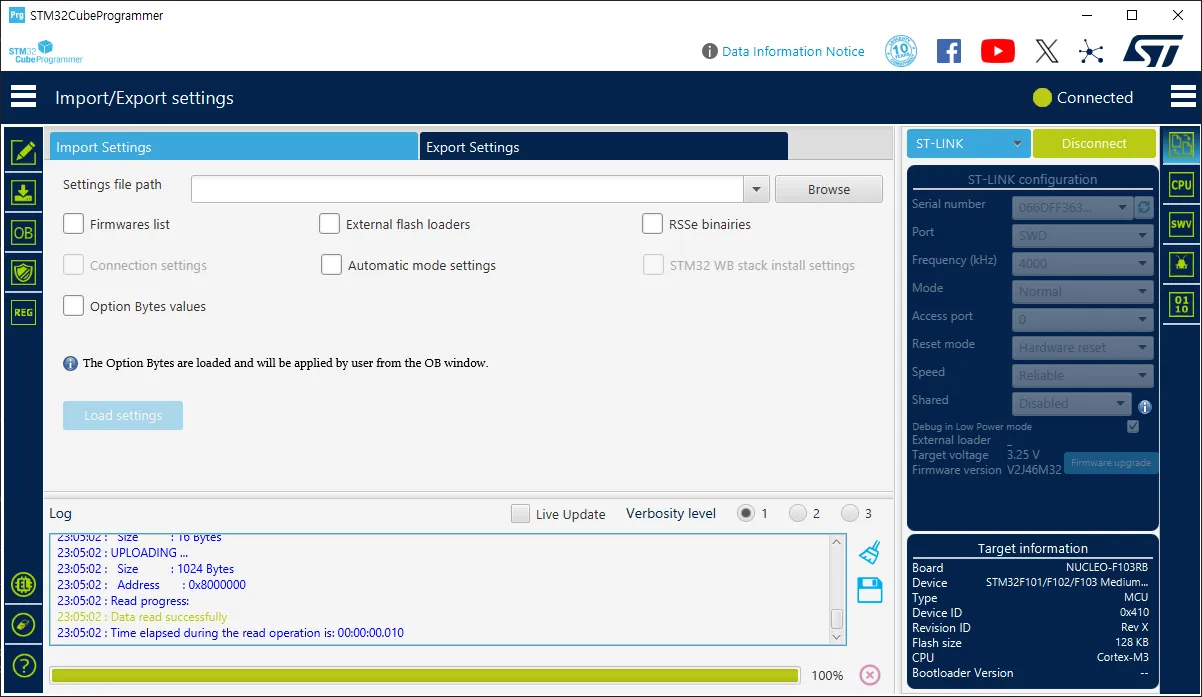Click the 0110 binary icon on right sidebar
The height and width of the screenshot is (697, 1202).
click(x=1182, y=304)
